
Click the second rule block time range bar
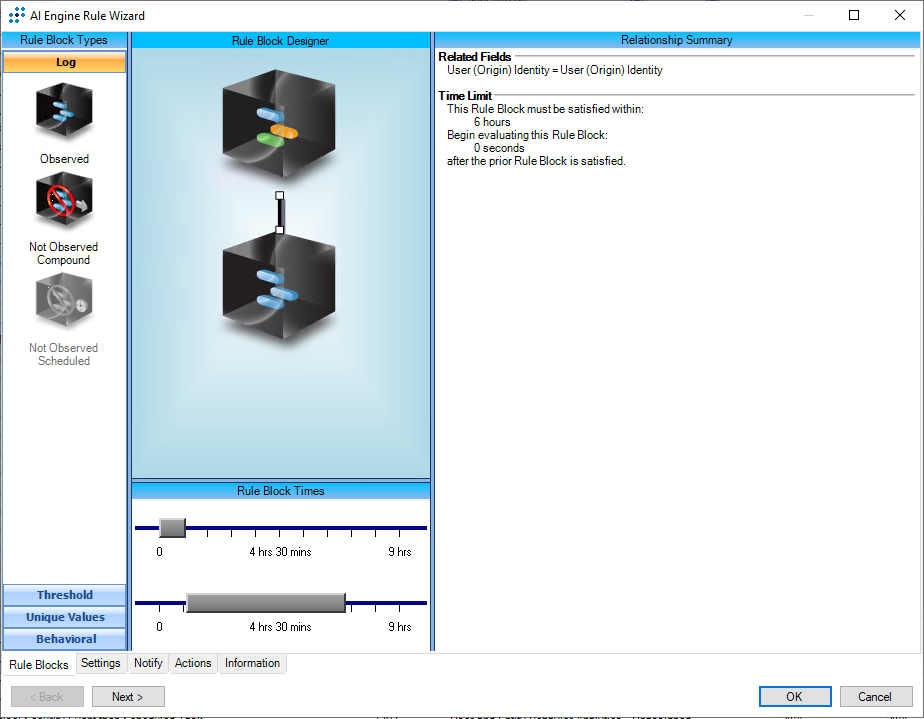point(265,602)
